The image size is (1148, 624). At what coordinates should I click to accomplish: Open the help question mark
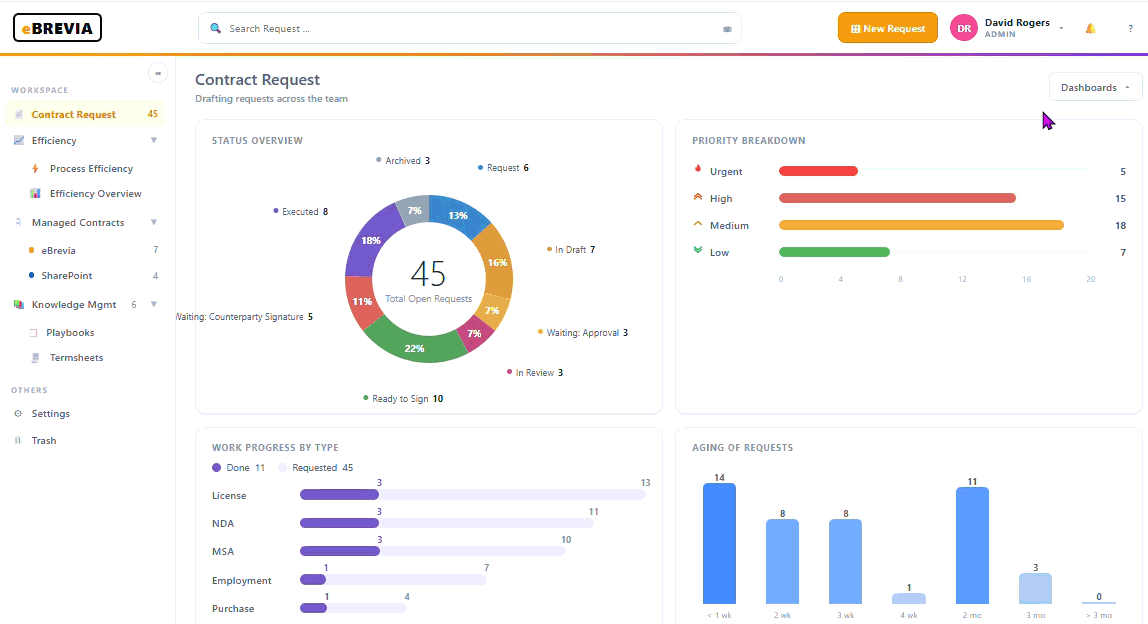click(x=1130, y=29)
